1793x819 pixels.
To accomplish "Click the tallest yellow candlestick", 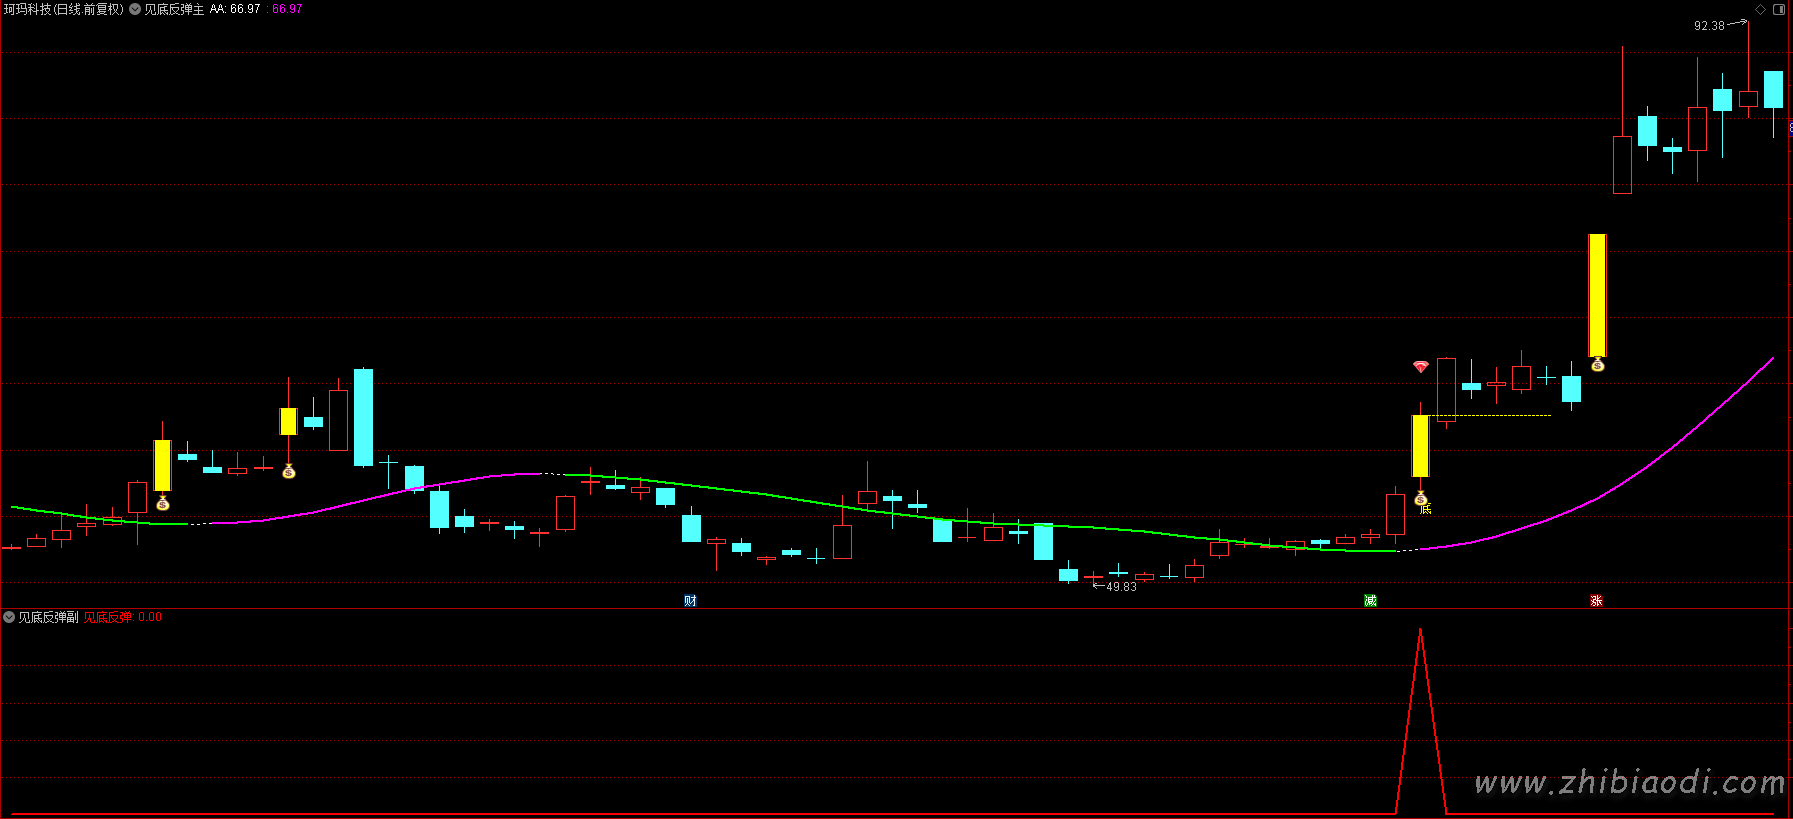I will 1597,295.
